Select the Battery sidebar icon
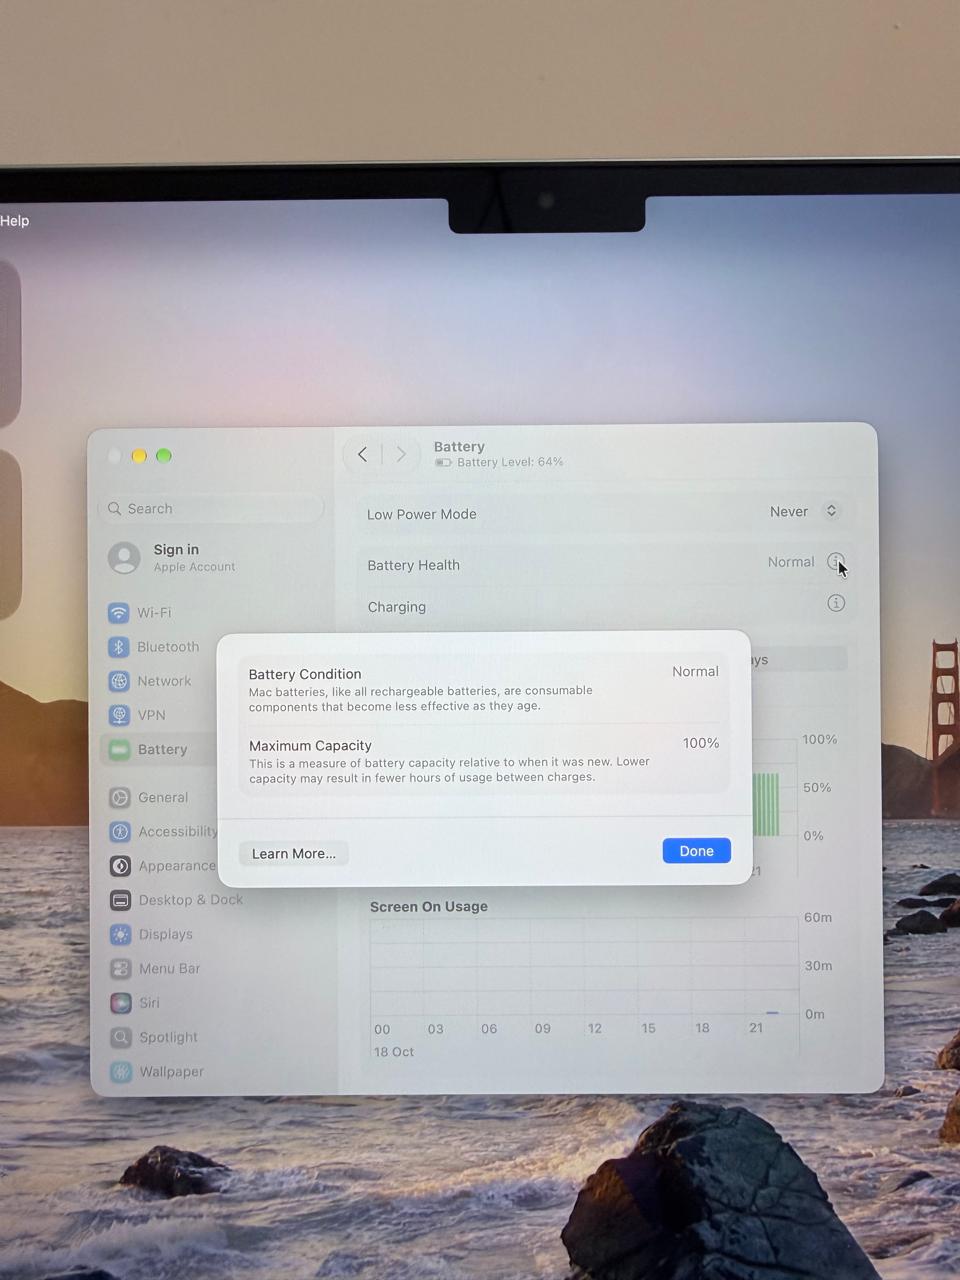 point(119,749)
